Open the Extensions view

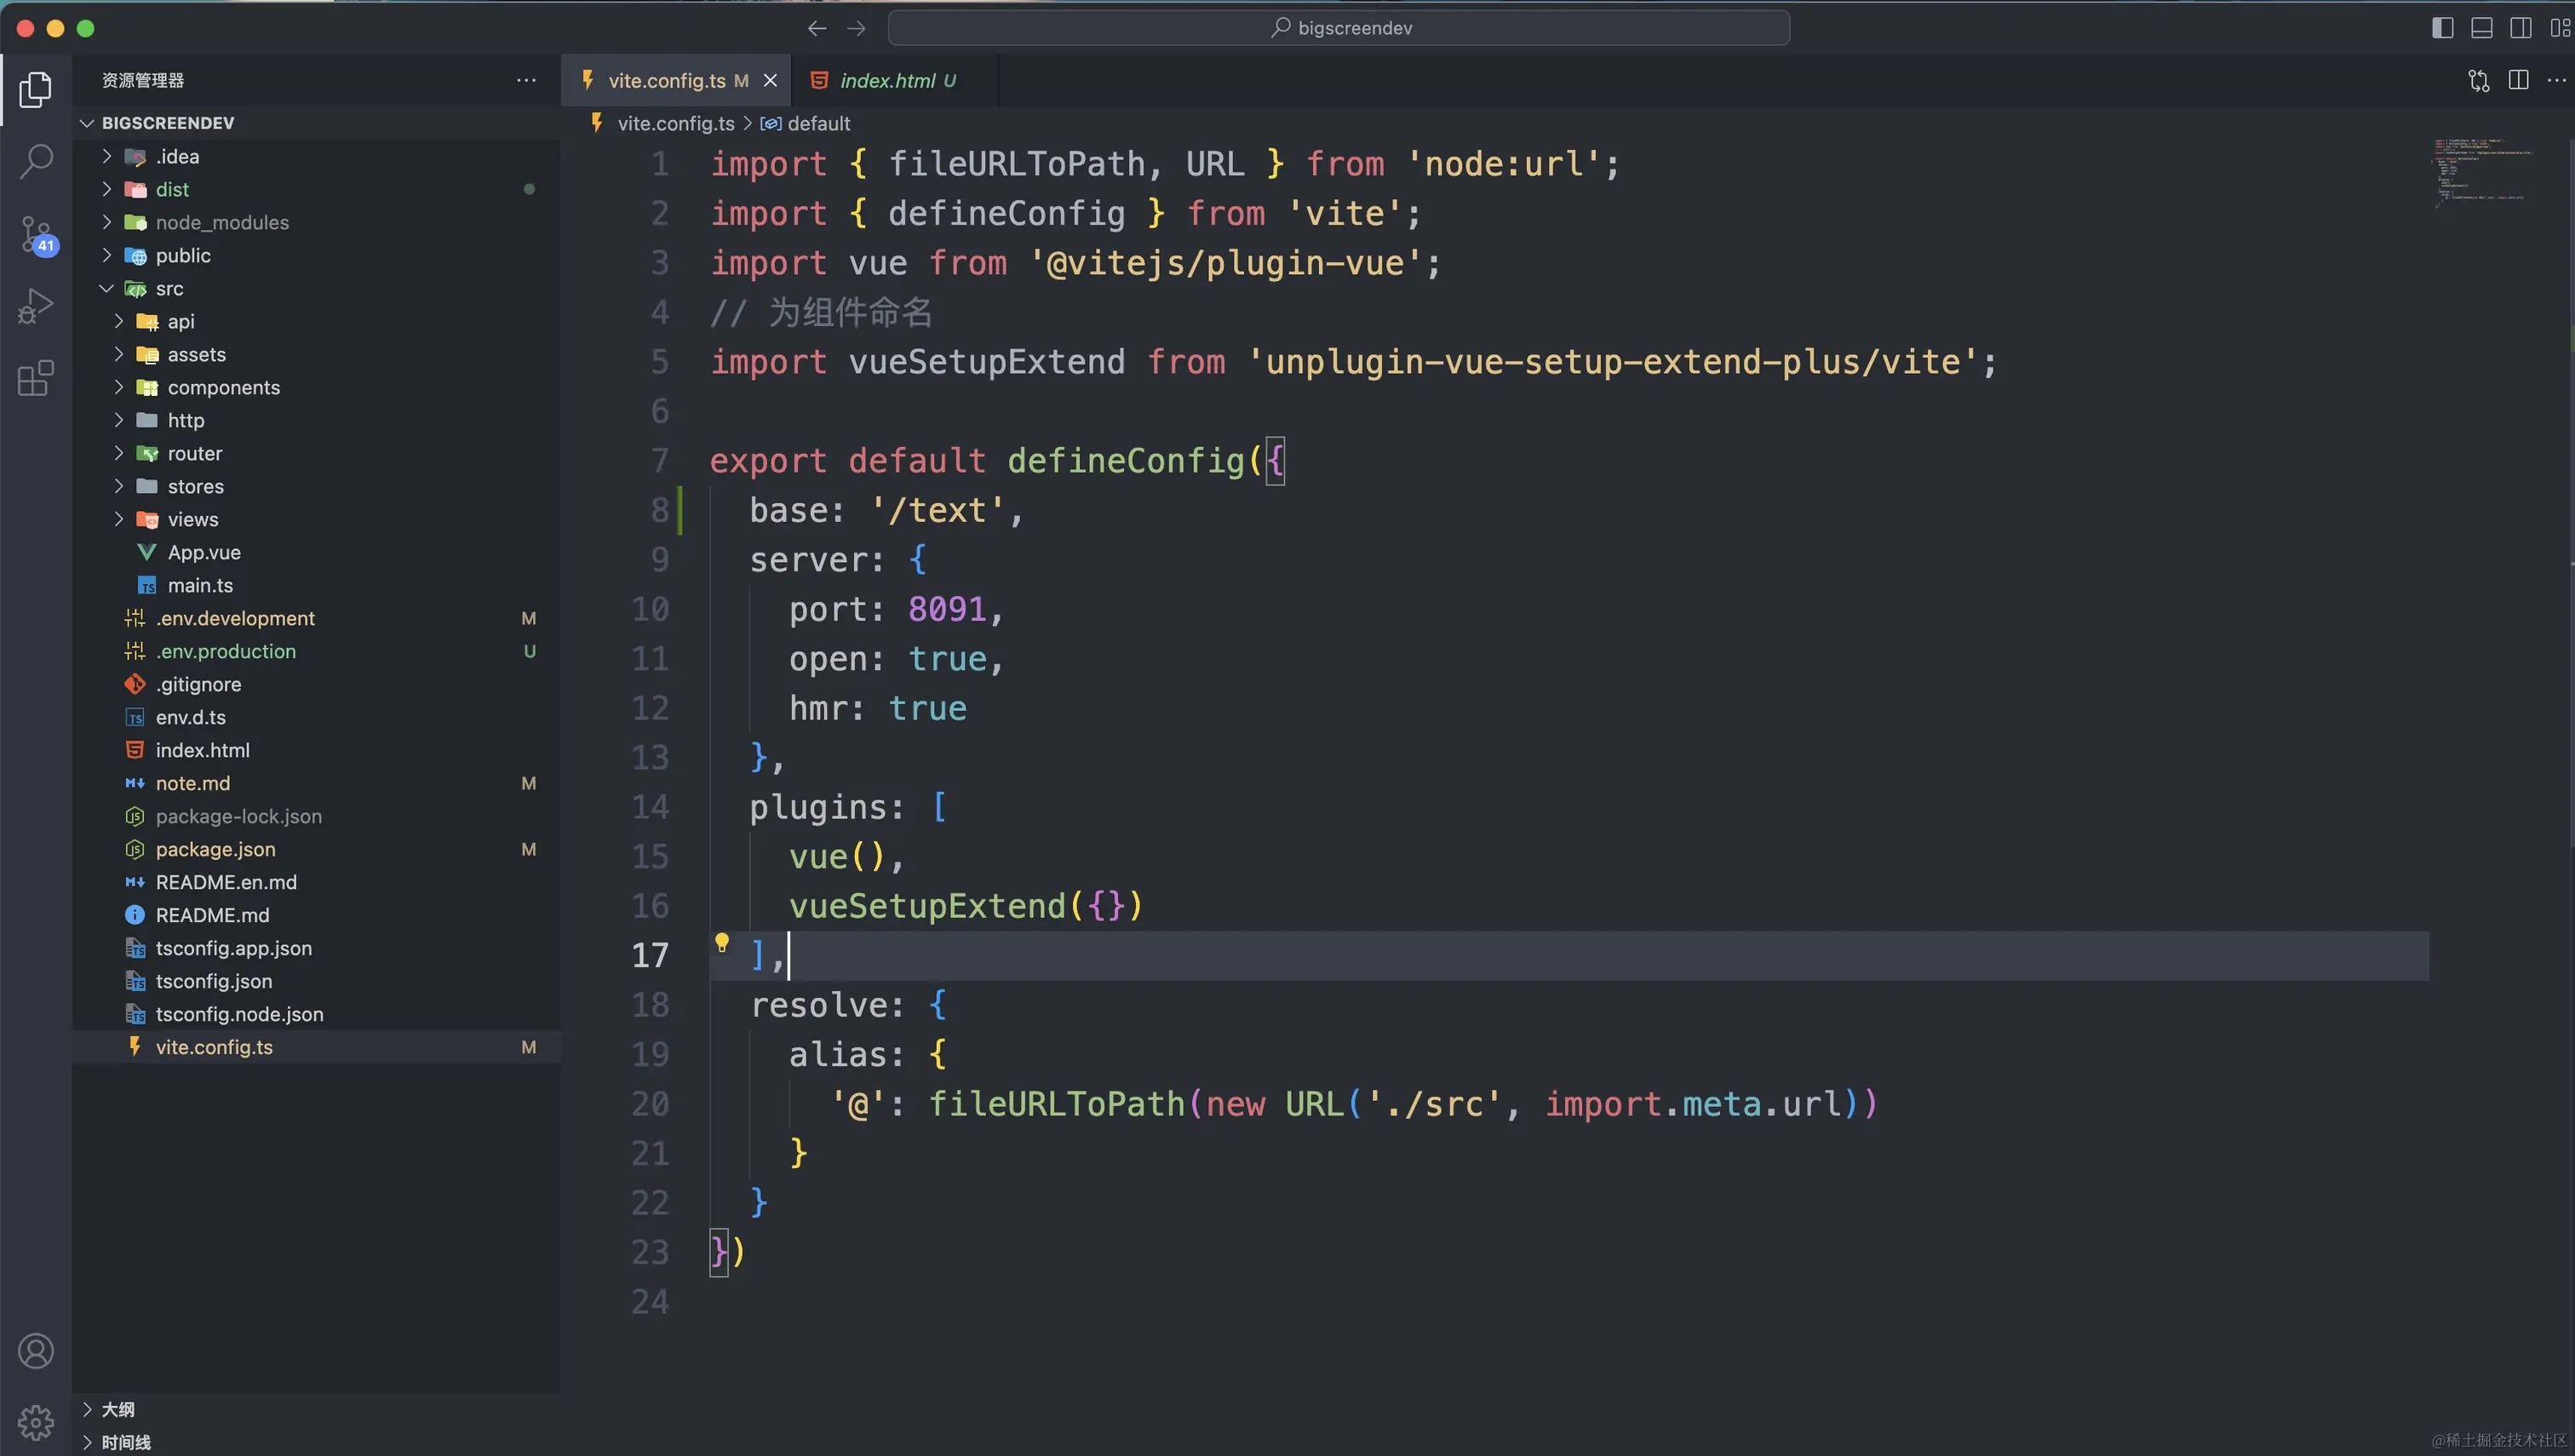pos(36,378)
